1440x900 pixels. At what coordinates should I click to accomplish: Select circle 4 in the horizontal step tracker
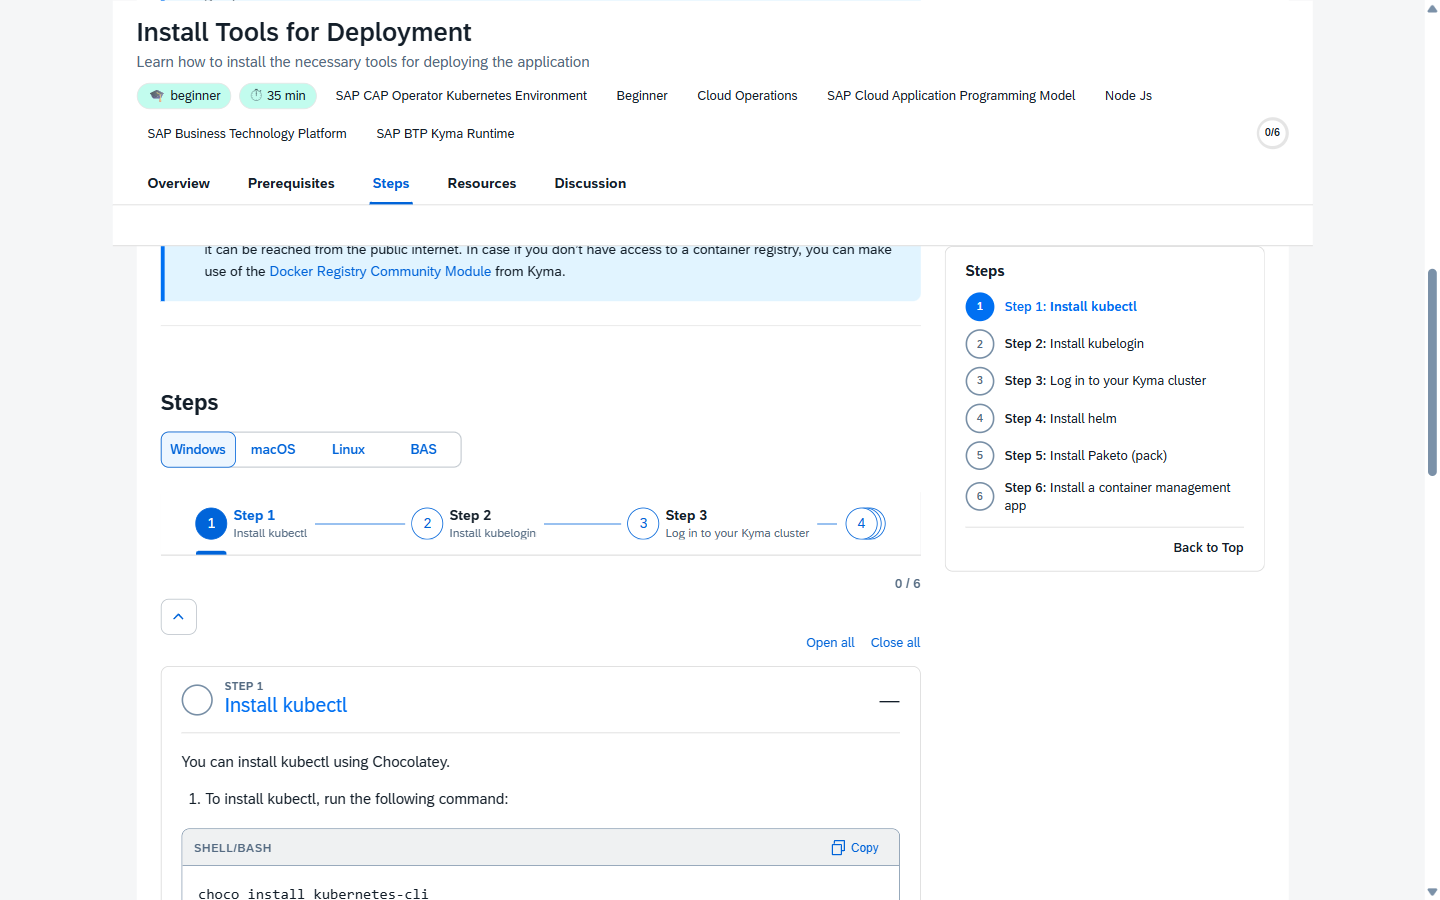click(861, 523)
